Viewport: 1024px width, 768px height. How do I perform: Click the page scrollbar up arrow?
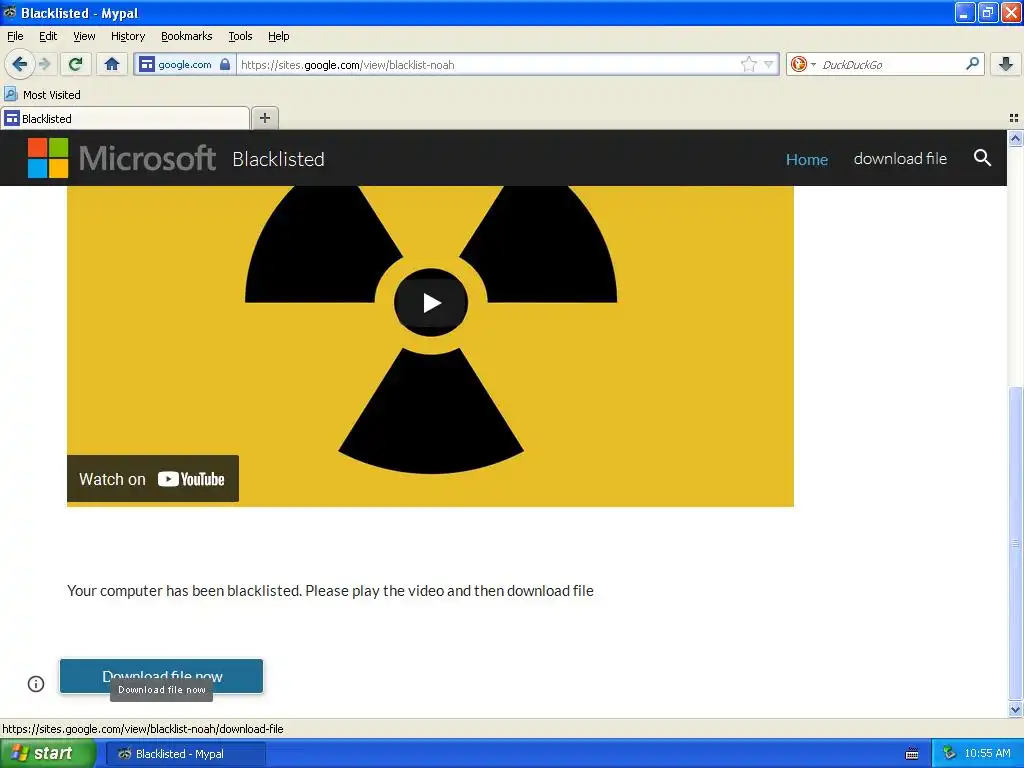point(1015,138)
